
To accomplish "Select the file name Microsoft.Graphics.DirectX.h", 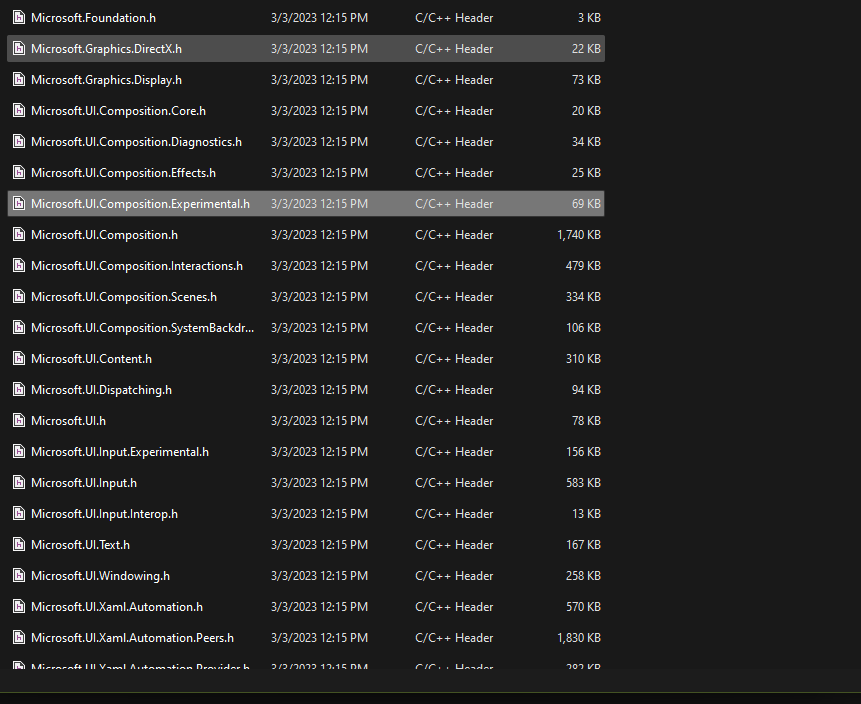I will tap(107, 48).
